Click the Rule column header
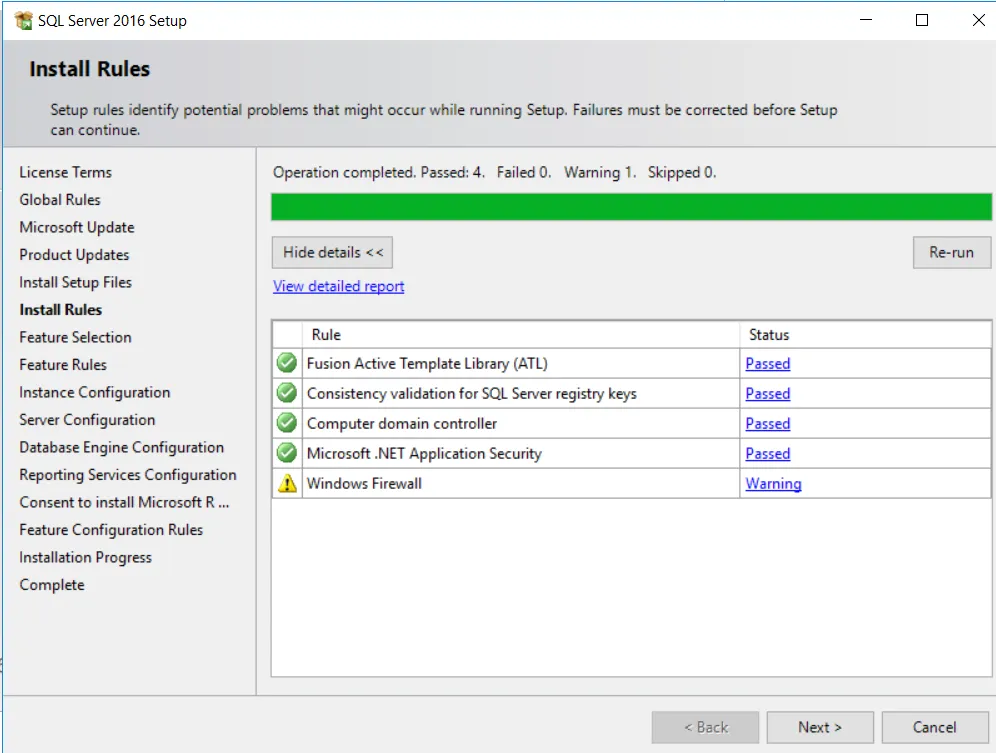This screenshot has width=996, height=753. 326,335
